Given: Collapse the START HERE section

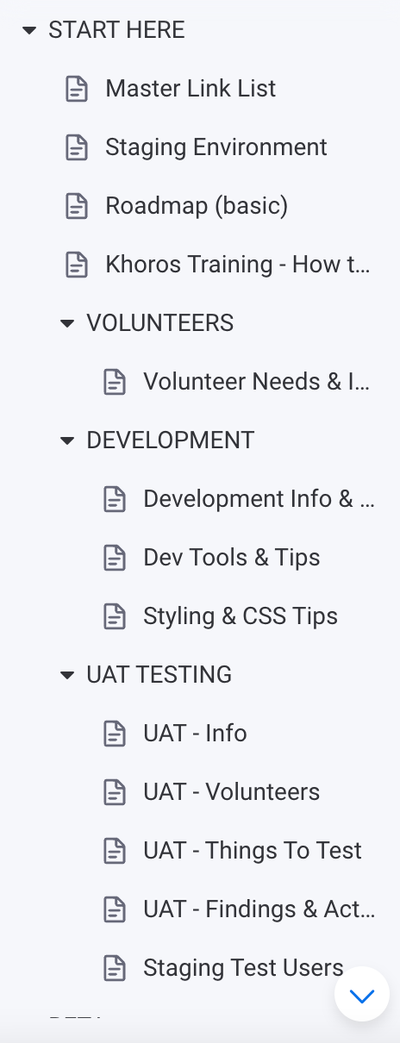Looking at the screenshot, I should pyautogui.click(x=29, y=30).
